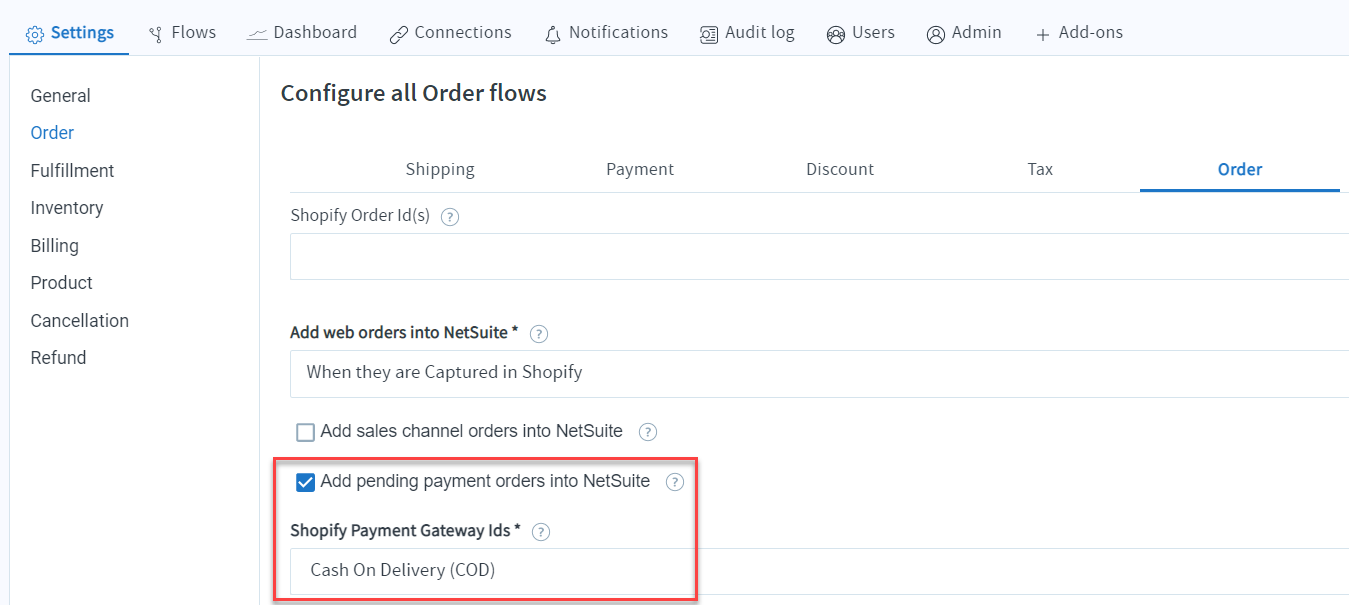Select Order in the settings sidebar
This screenshot has width=1349, height=605.
[52, 133]
